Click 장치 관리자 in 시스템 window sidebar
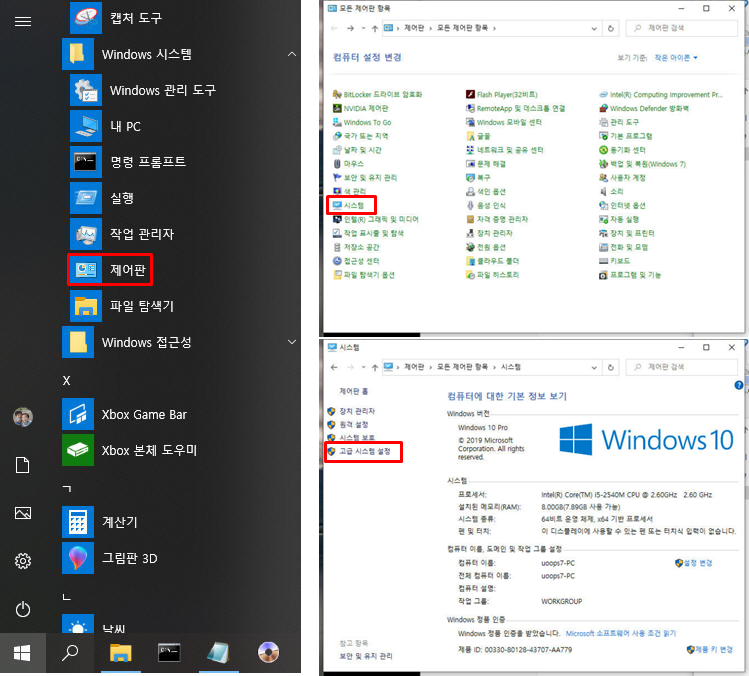 click(351, 411)
